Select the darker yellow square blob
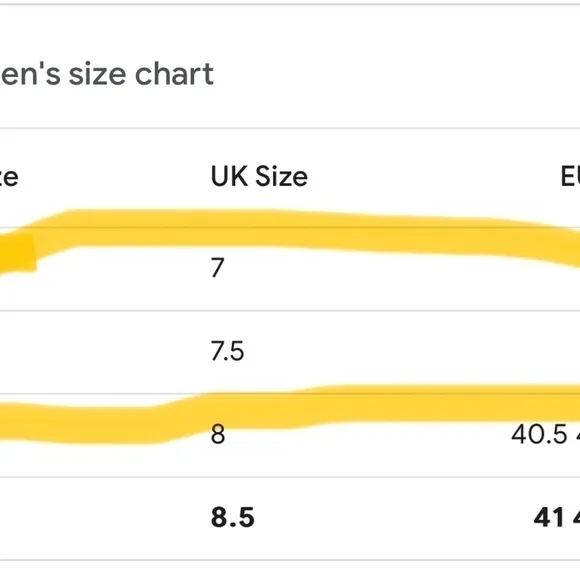The height and width of the screenshot is (580, 580). coord(18,254)
